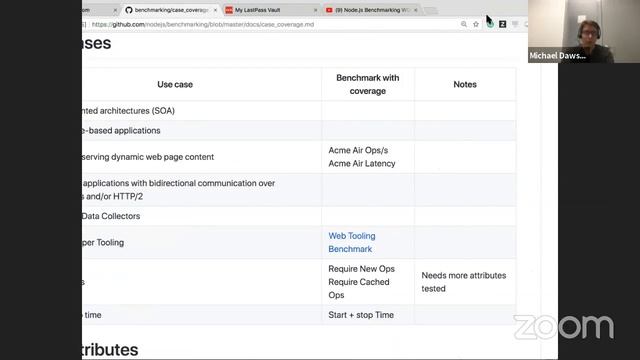
Task: Bookmark this page with the star icon
Action: [x=476, y=24]
